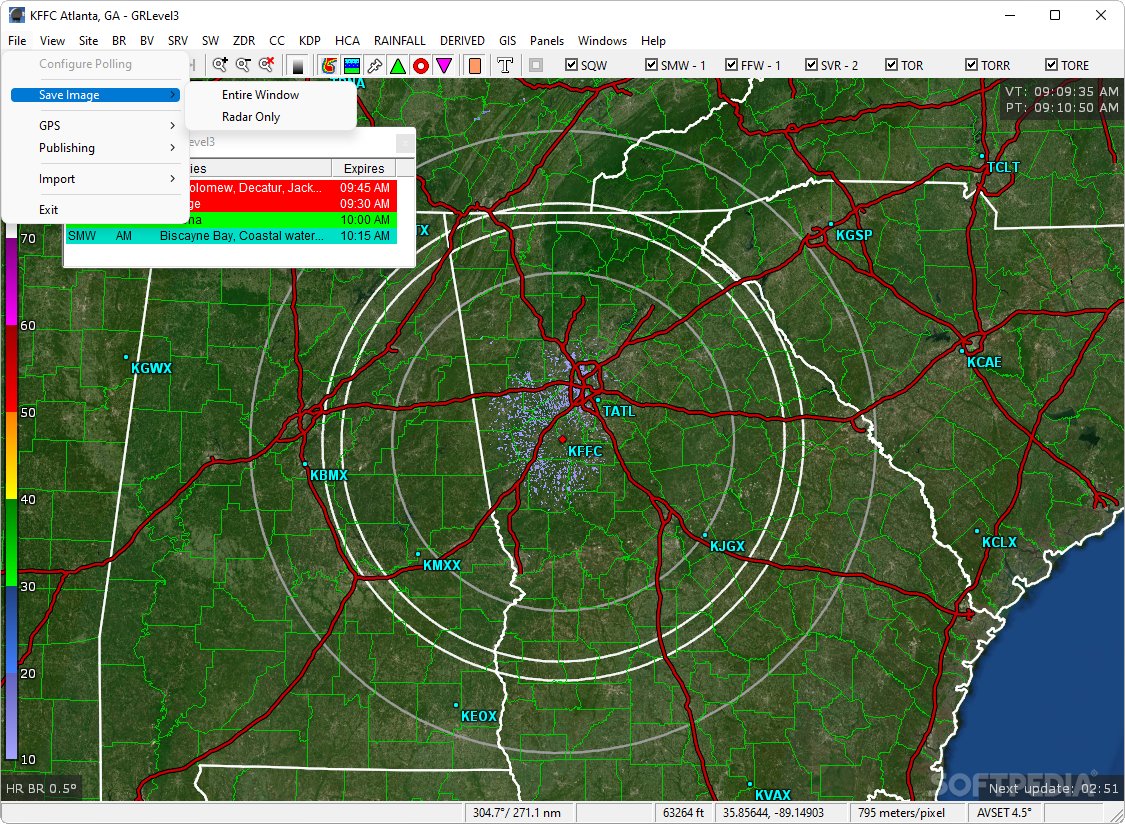This screenshot has height=824, width=1125.
Task: Click the zoom out magnifier icon
Action: 243,65
